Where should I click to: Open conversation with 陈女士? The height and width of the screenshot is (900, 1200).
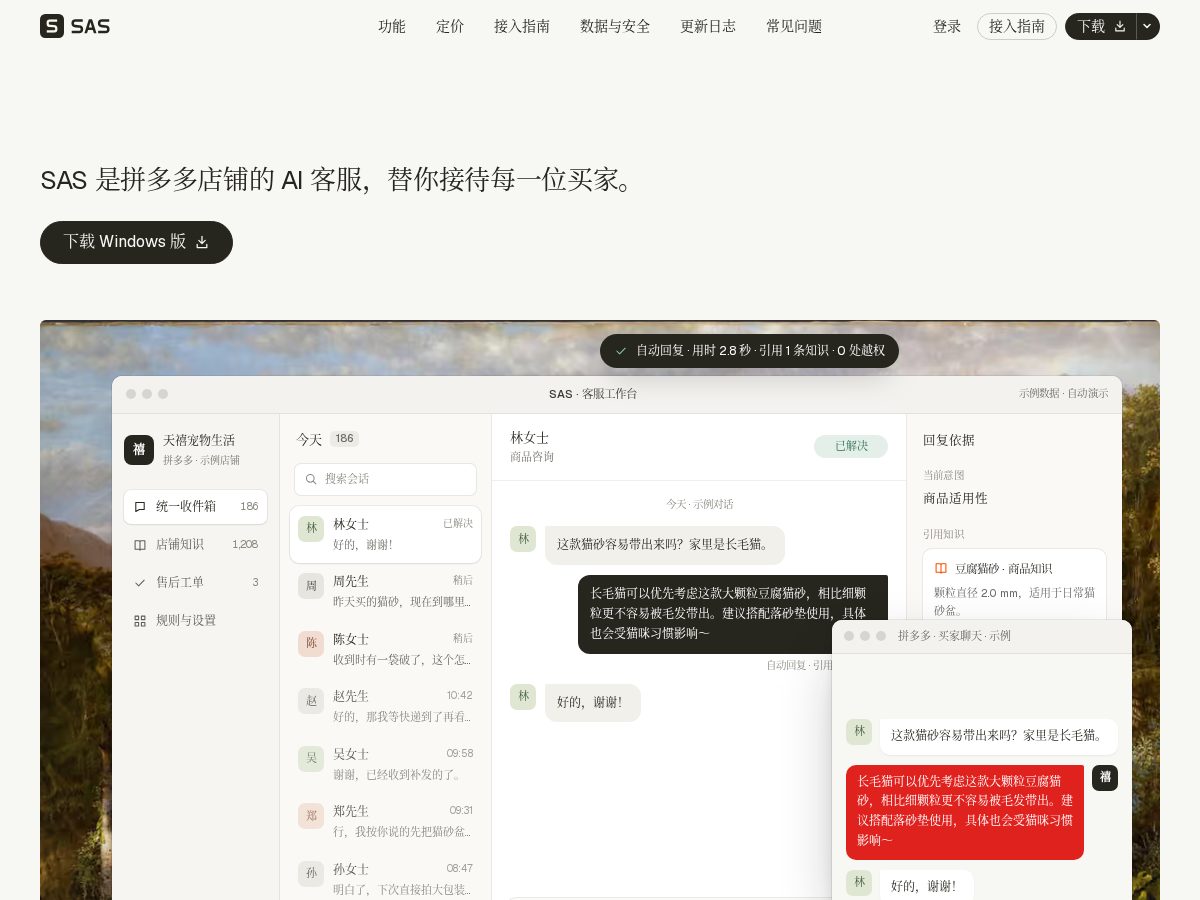385,649
